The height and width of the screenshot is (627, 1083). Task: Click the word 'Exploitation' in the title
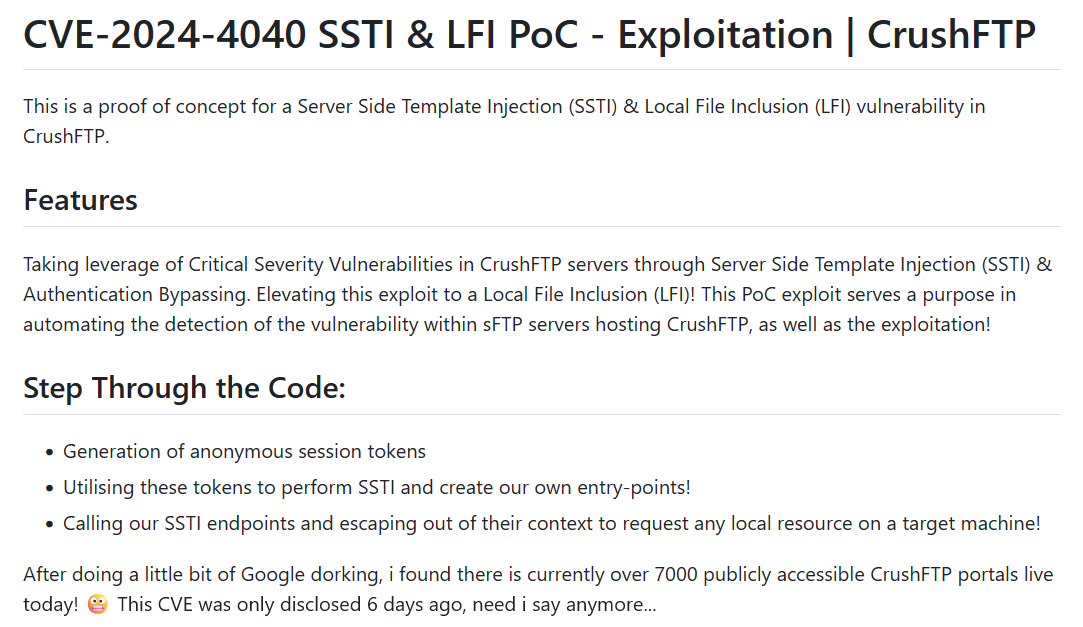725,36
